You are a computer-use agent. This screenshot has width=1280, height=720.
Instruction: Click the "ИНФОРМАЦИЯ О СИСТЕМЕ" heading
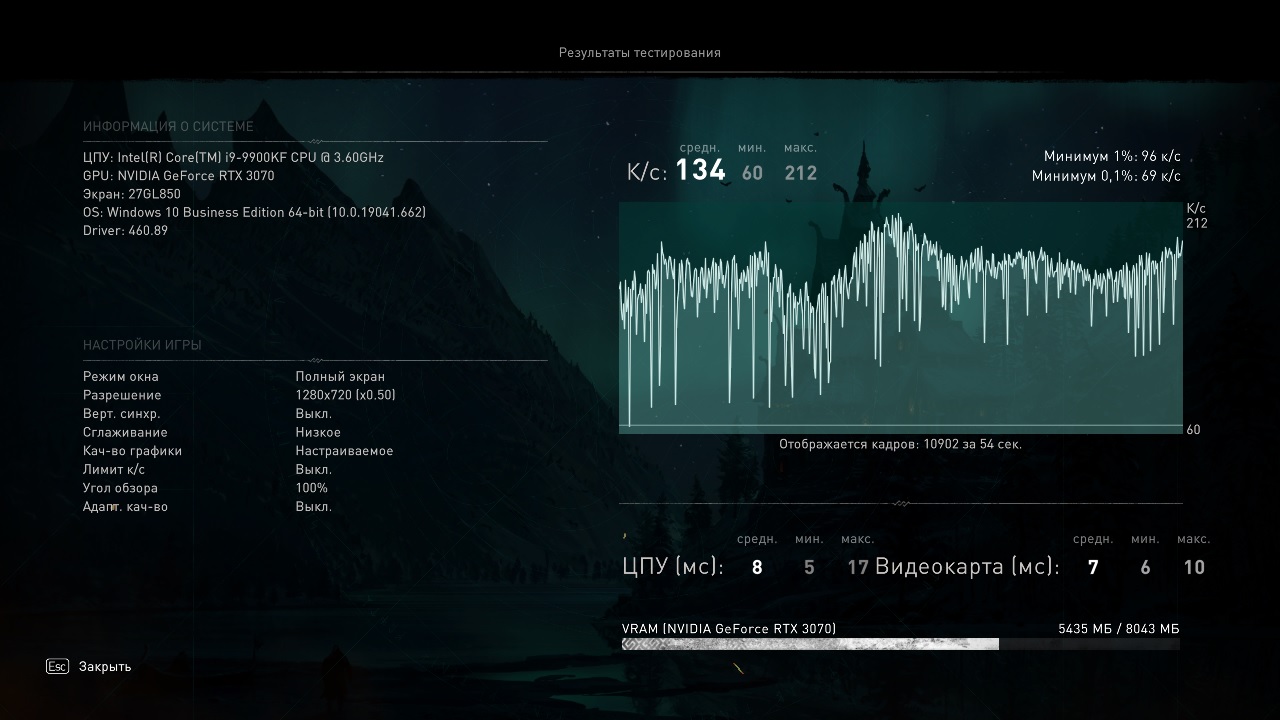coord(168,127)
